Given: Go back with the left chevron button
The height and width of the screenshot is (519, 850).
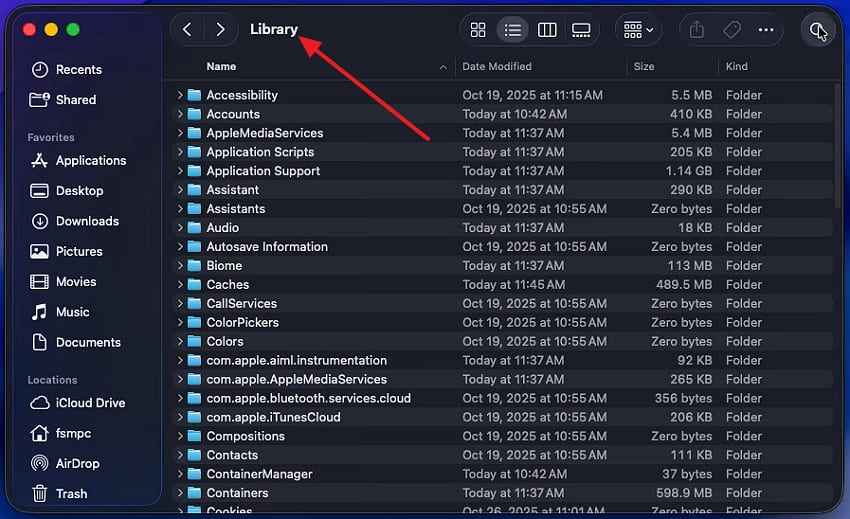Looking at the screenshot, I should click(188, 29).
